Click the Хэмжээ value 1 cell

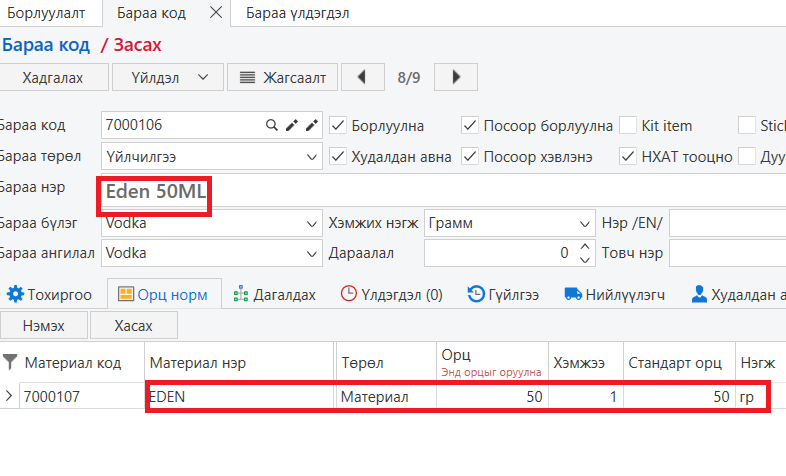click(585, 396)
